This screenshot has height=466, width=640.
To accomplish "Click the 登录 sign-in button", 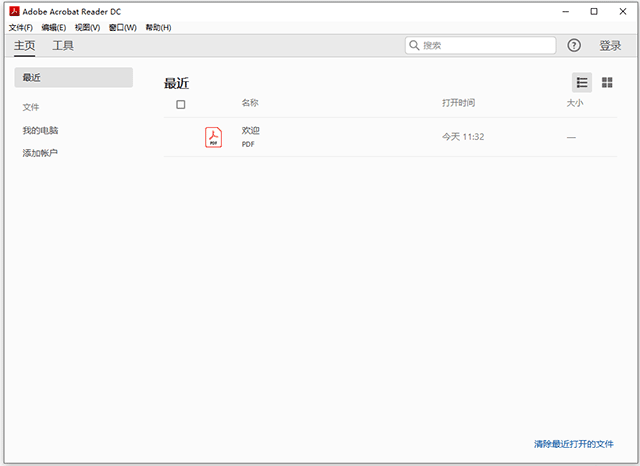I will tap(610, 45).
